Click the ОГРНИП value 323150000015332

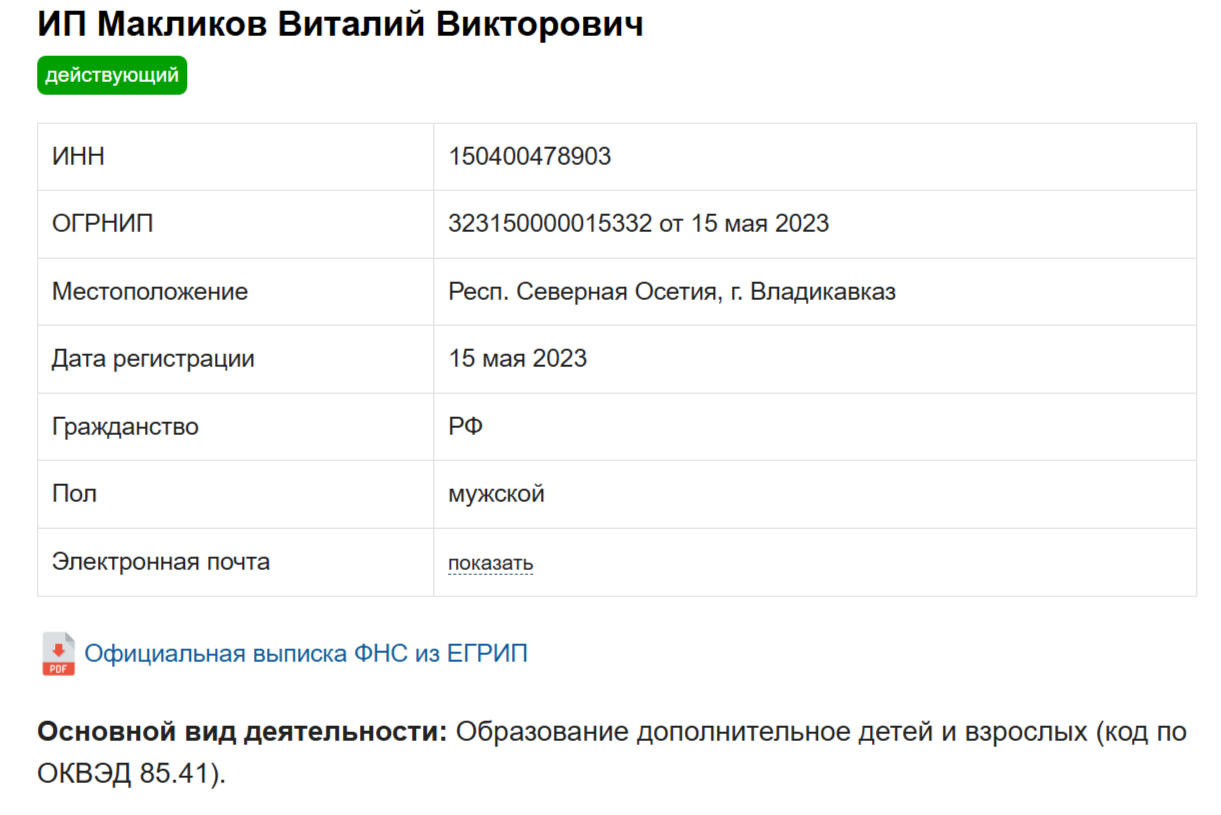pos(550,224)
